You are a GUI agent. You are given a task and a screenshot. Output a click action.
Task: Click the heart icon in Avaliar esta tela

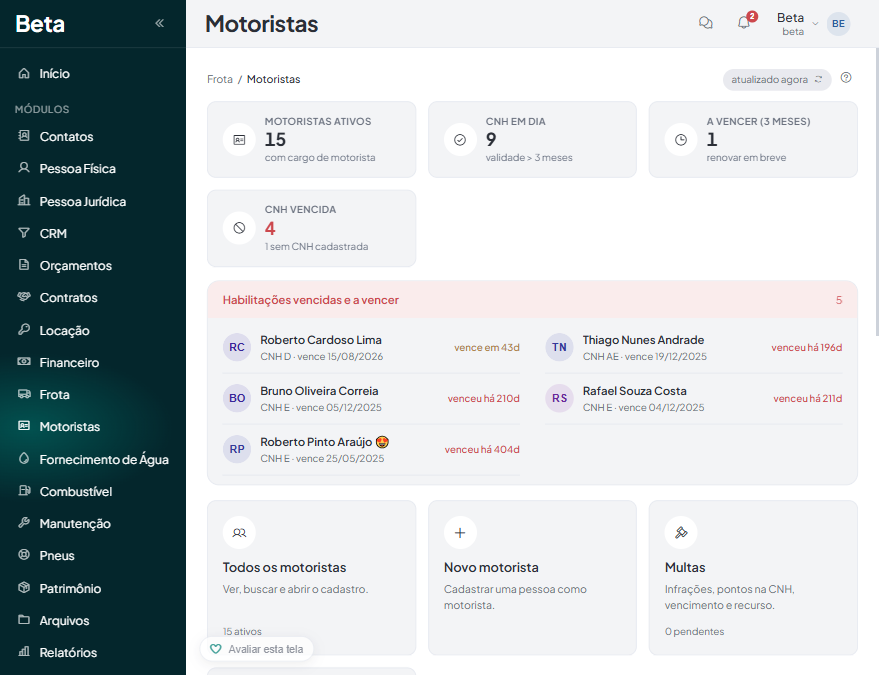[215, 649]
